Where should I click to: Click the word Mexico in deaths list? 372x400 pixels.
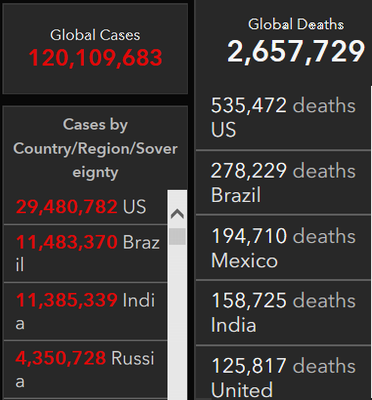pyautogui.click(x=244, y=260)
